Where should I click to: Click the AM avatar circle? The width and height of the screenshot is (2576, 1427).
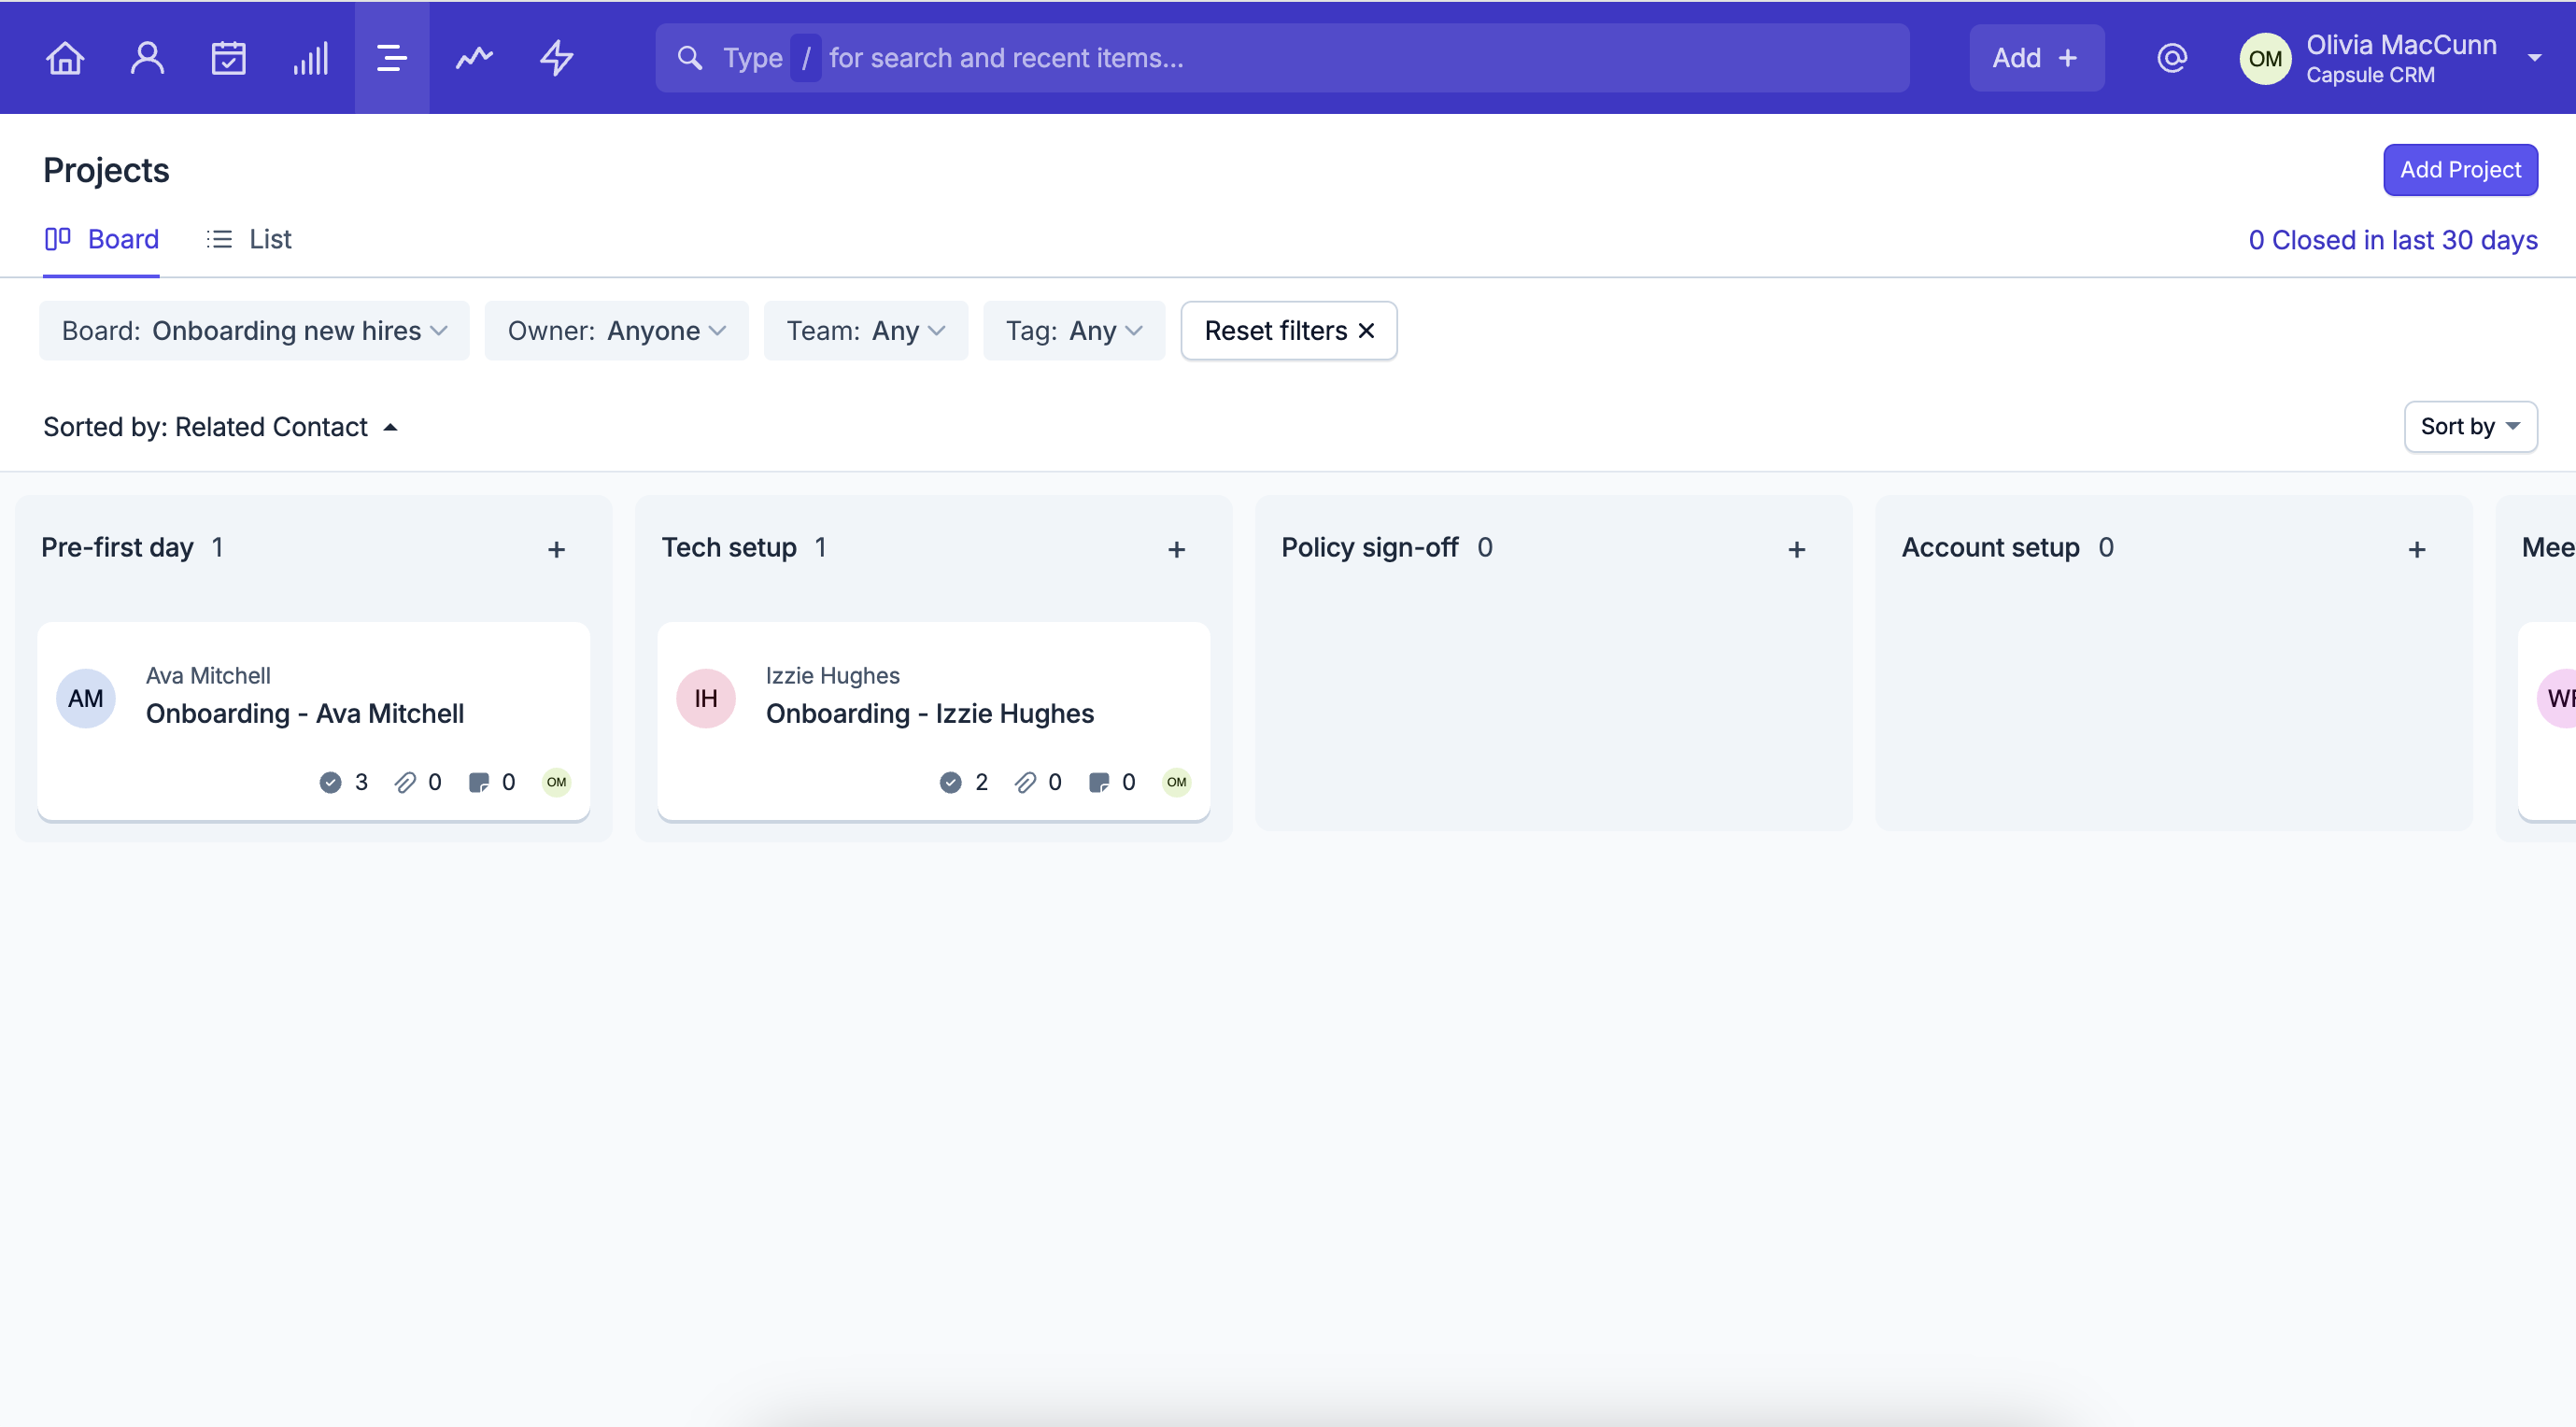click(x=86, y=698)
